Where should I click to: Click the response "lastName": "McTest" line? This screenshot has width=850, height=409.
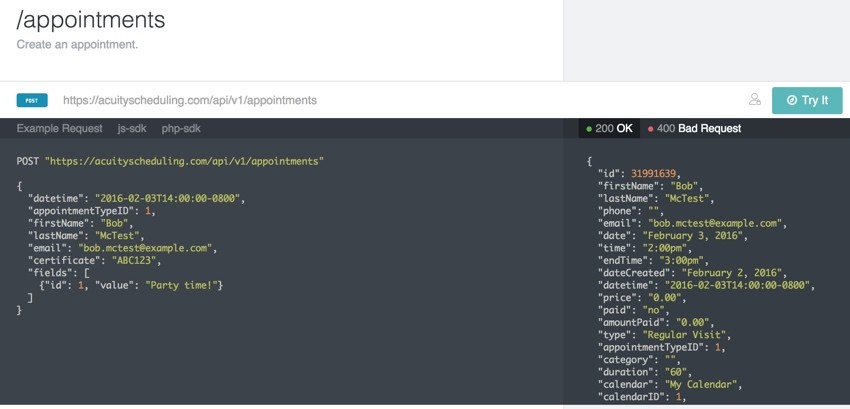[656, 199]
